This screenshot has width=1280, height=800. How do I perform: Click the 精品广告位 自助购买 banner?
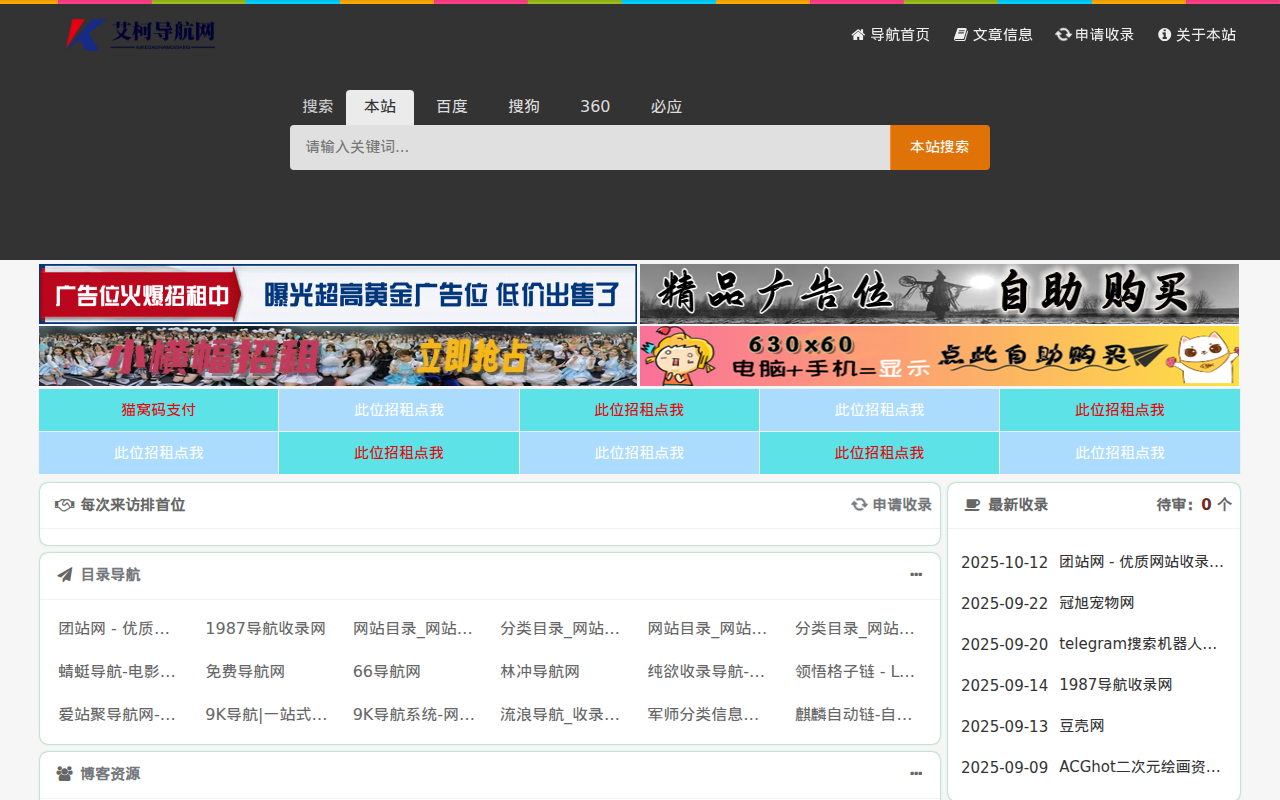point(939,294)
